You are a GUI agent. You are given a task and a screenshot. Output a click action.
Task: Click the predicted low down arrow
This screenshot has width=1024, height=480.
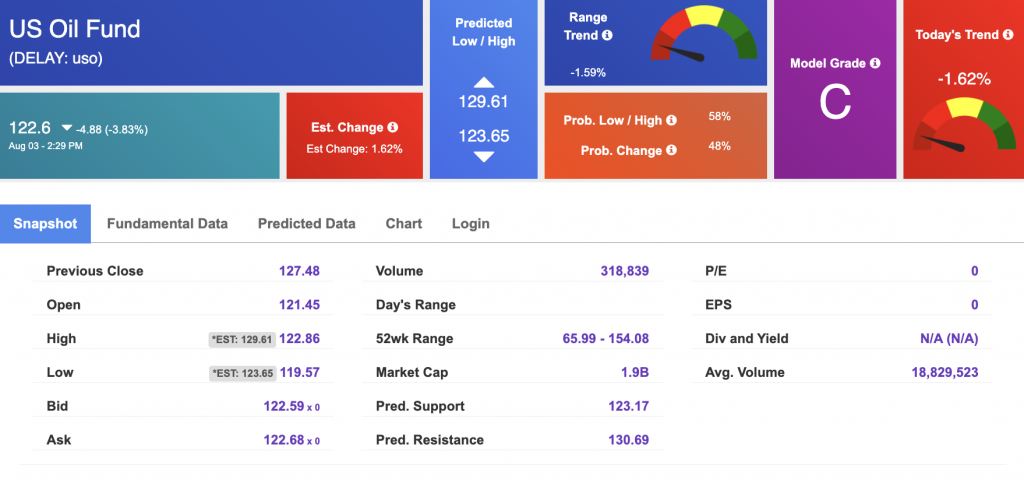tap(483, 157)
